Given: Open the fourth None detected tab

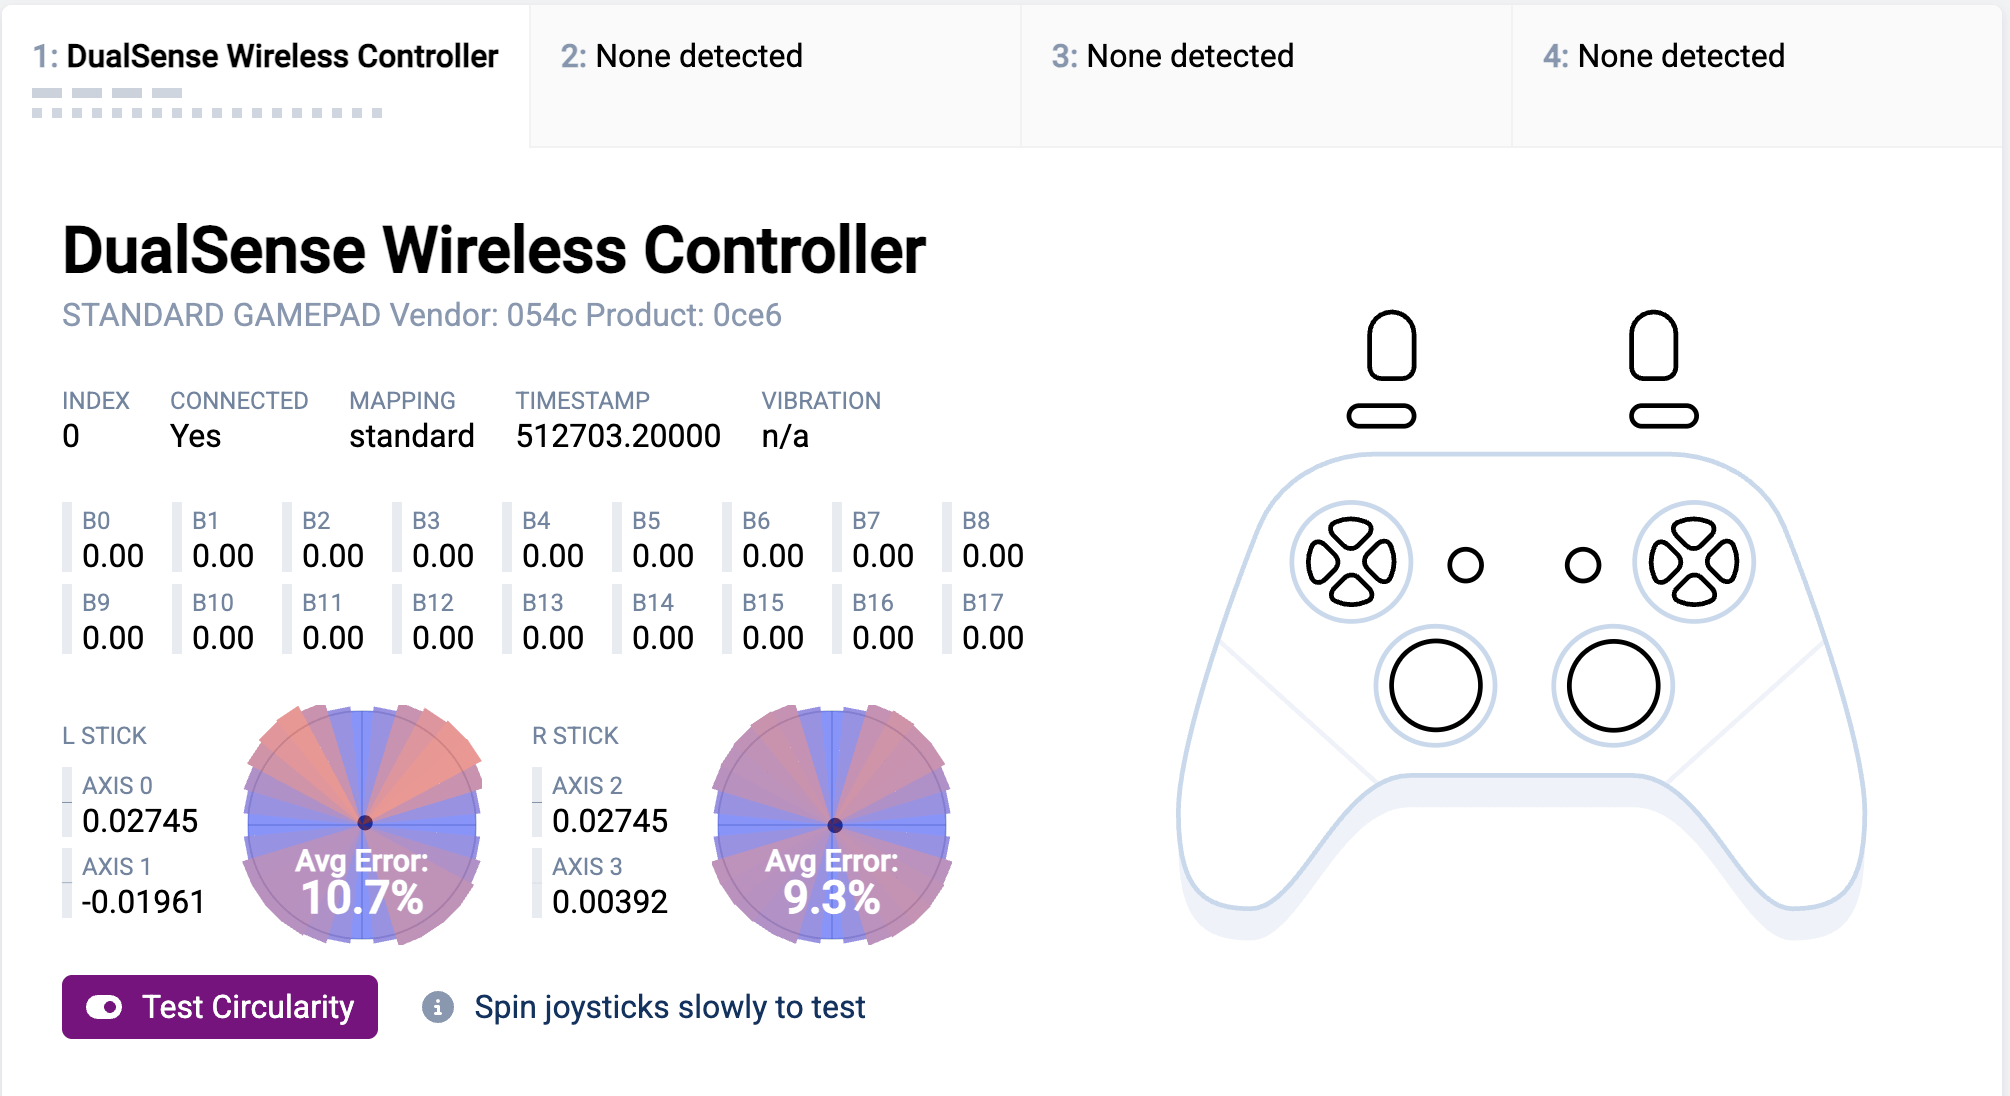Looking at the screenshot, I should 1663,57.
